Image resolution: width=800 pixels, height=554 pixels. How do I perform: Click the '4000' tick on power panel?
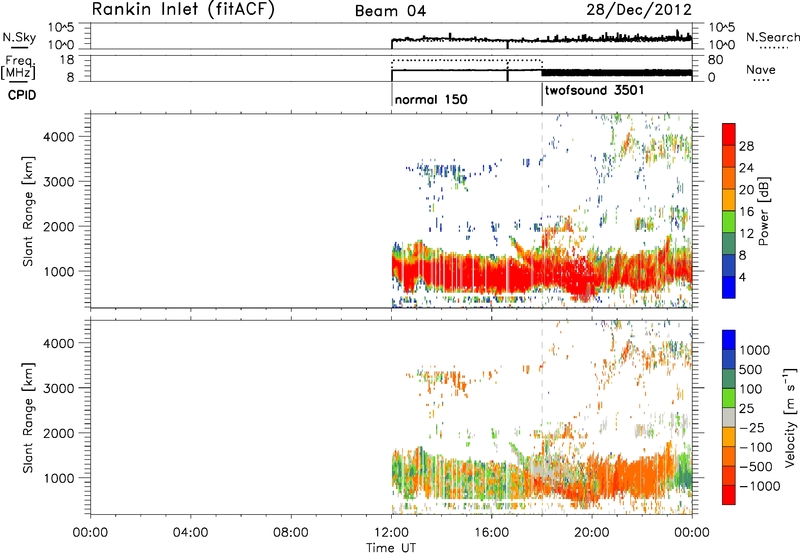pos(59,137)
